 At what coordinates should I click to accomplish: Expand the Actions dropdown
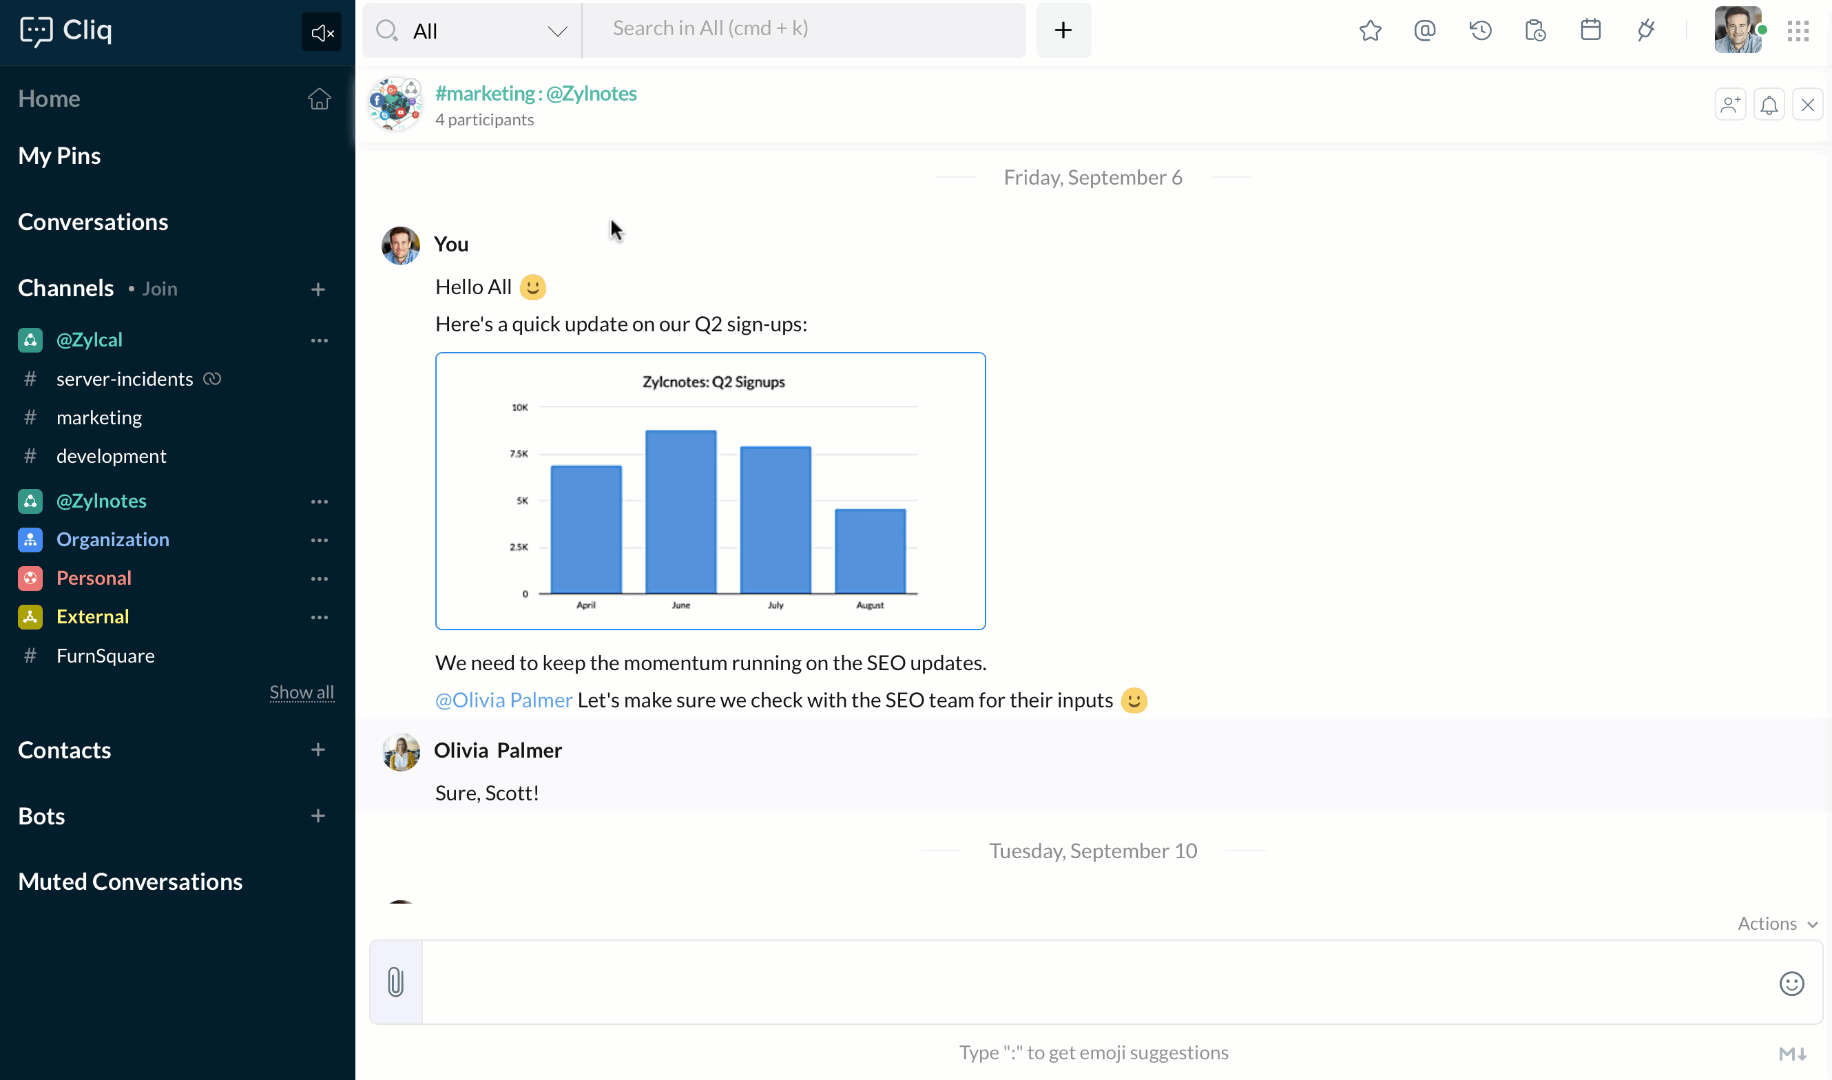[1777, 924]
